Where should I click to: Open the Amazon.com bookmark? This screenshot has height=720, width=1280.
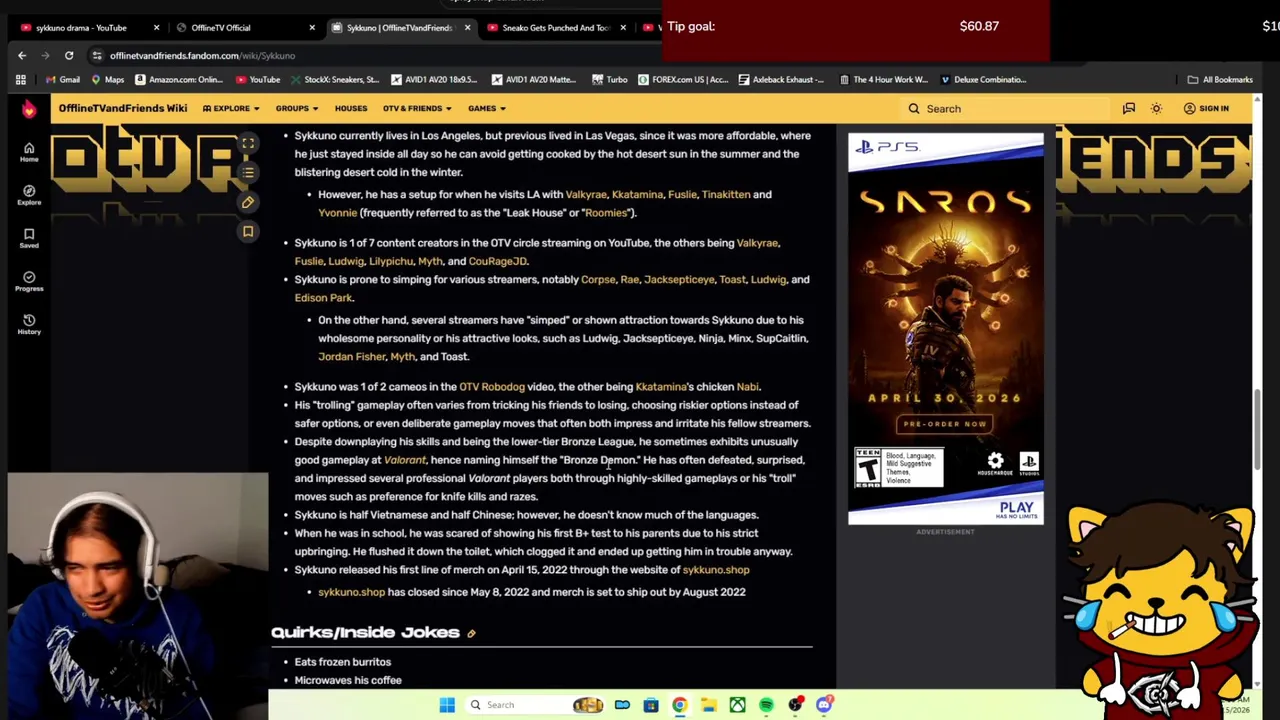(179, 80)
